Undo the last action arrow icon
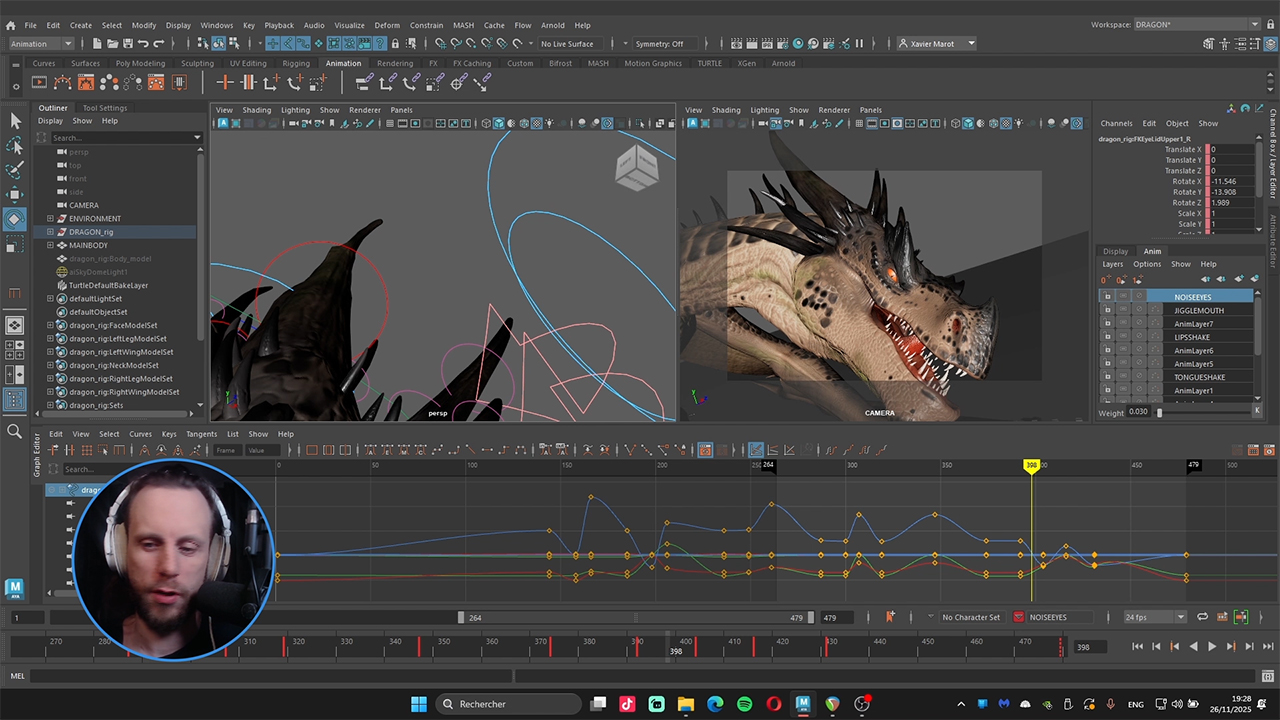The height and width of the screenshot is (720, 1280). 143,43
